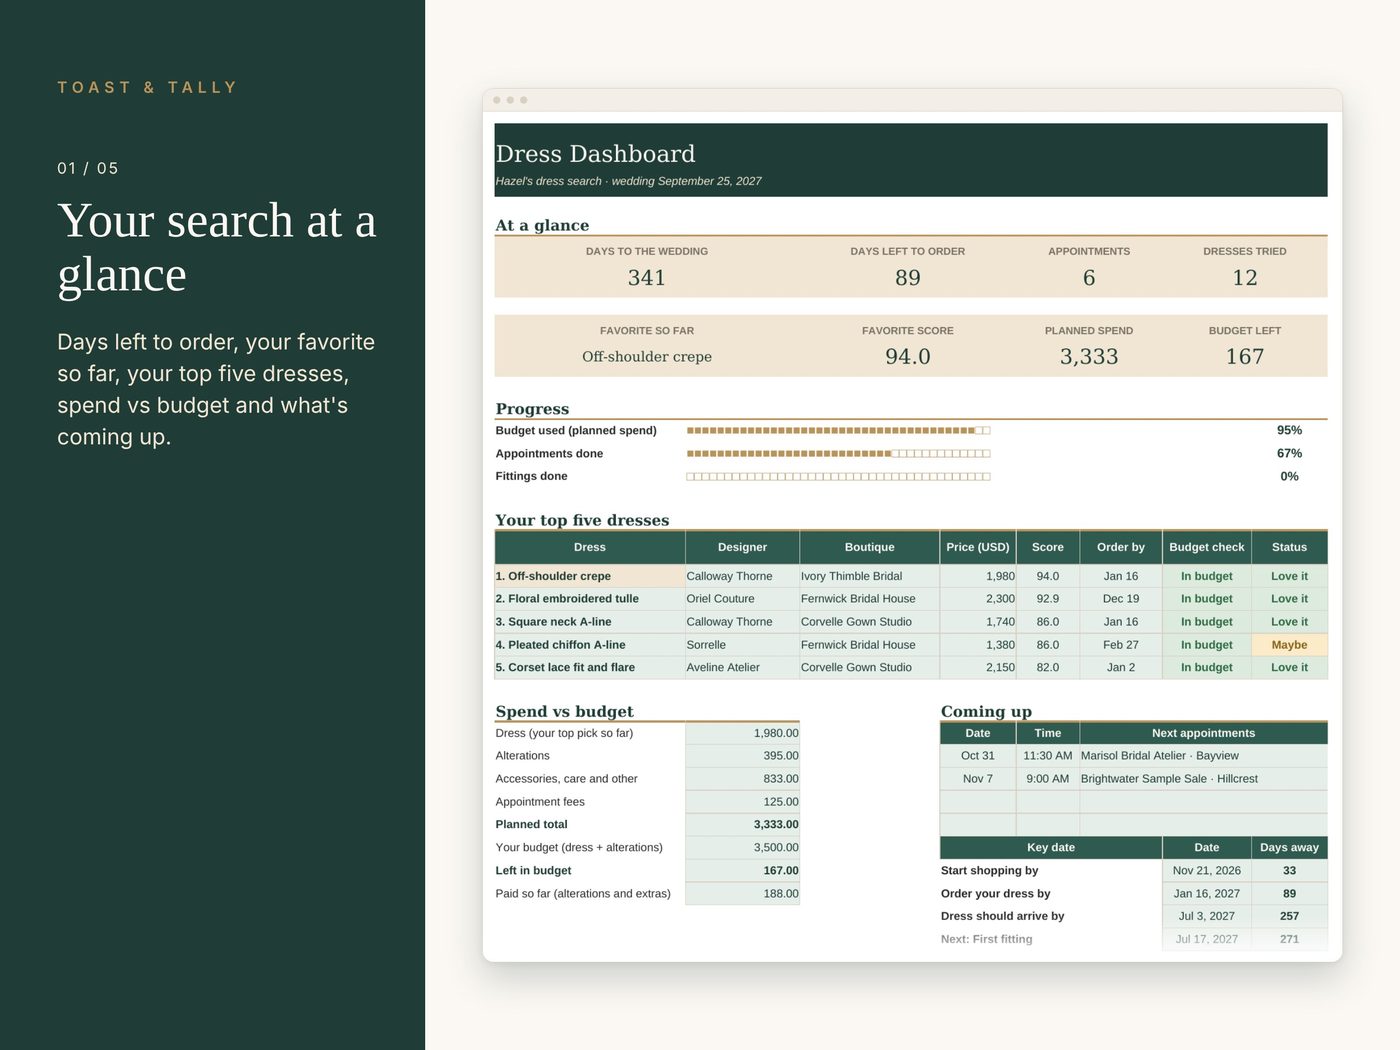The image size is (1400, 1050).
Task: Click the Order by column header
Action: [1121, 548]
